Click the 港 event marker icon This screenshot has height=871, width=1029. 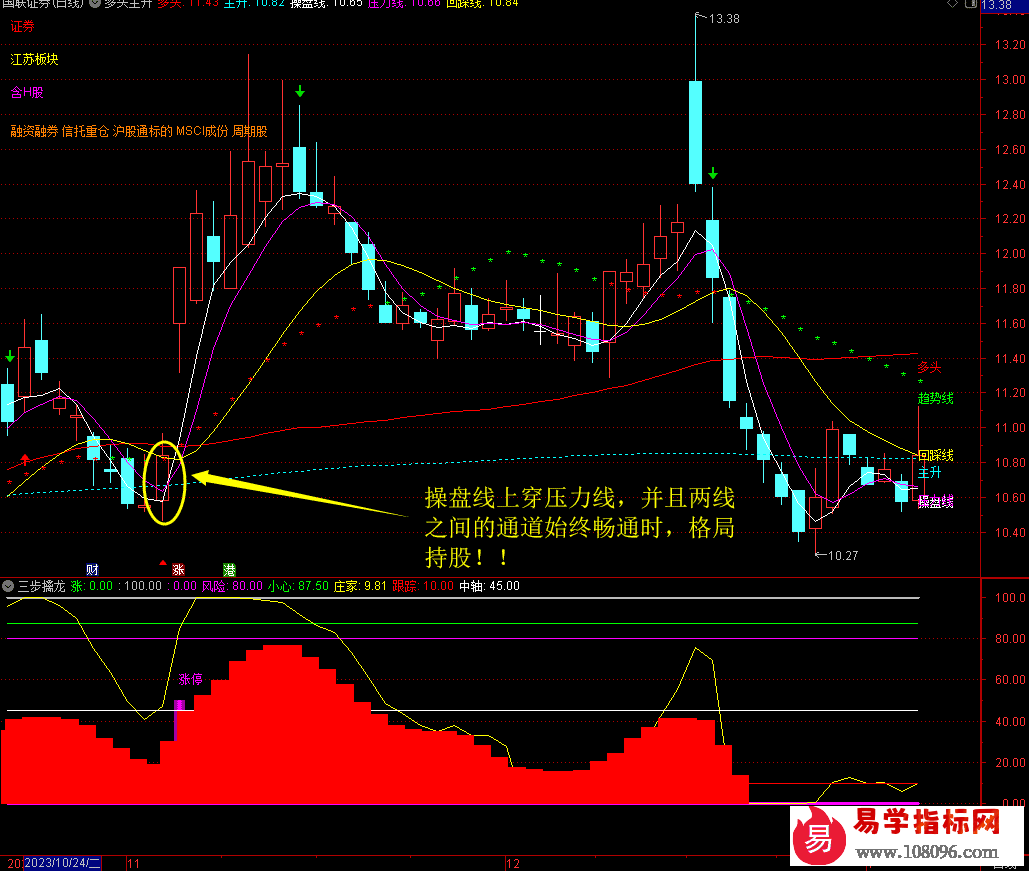[x=229, y=569]
